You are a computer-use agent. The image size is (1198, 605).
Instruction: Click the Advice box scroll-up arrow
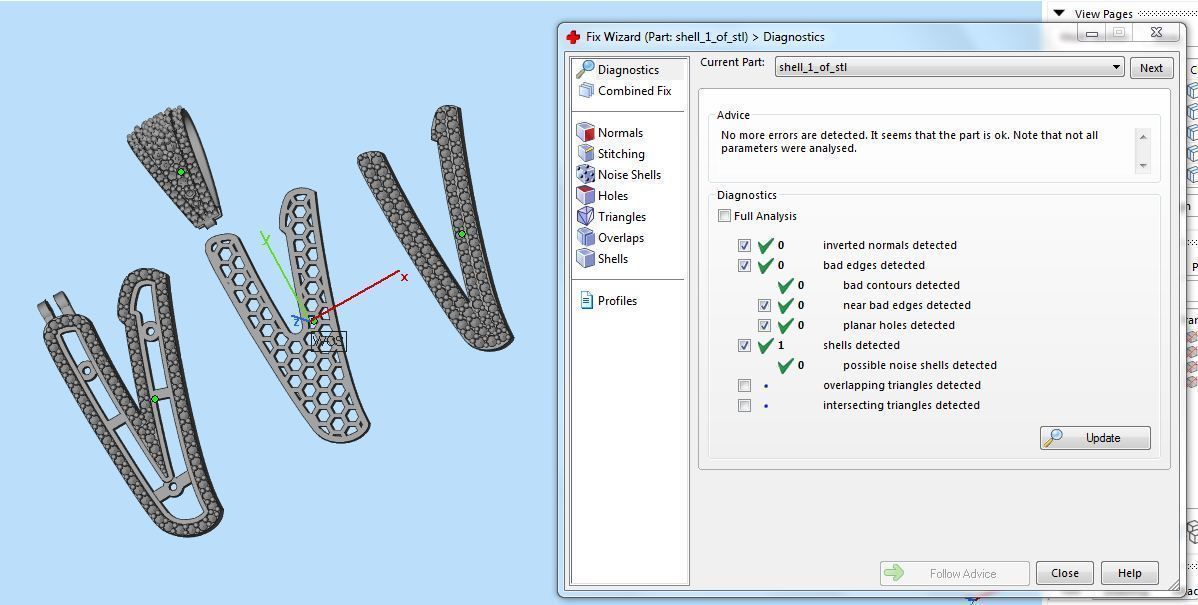1143,137
